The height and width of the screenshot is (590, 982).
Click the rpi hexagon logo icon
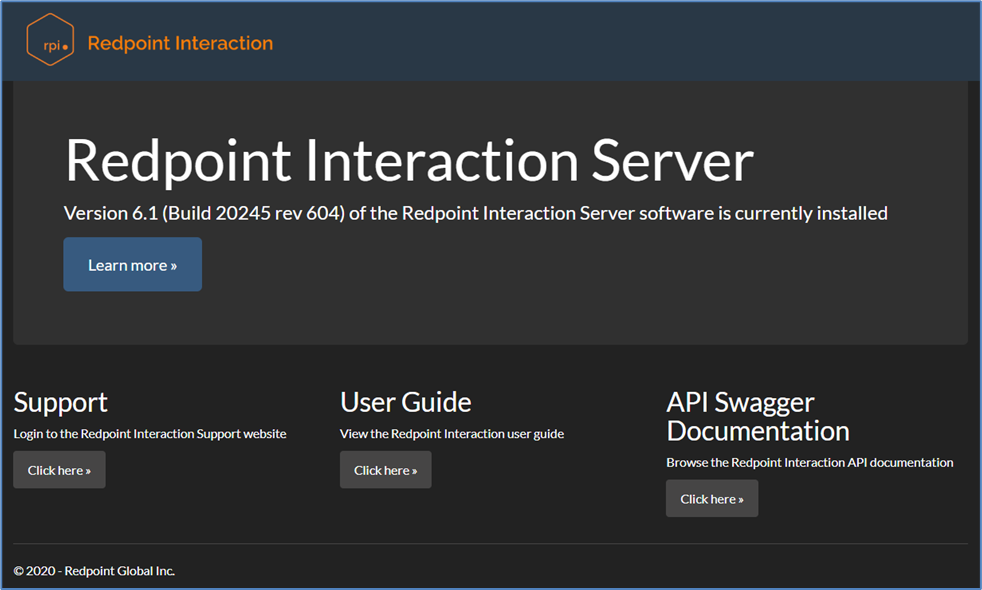point(50,41)
